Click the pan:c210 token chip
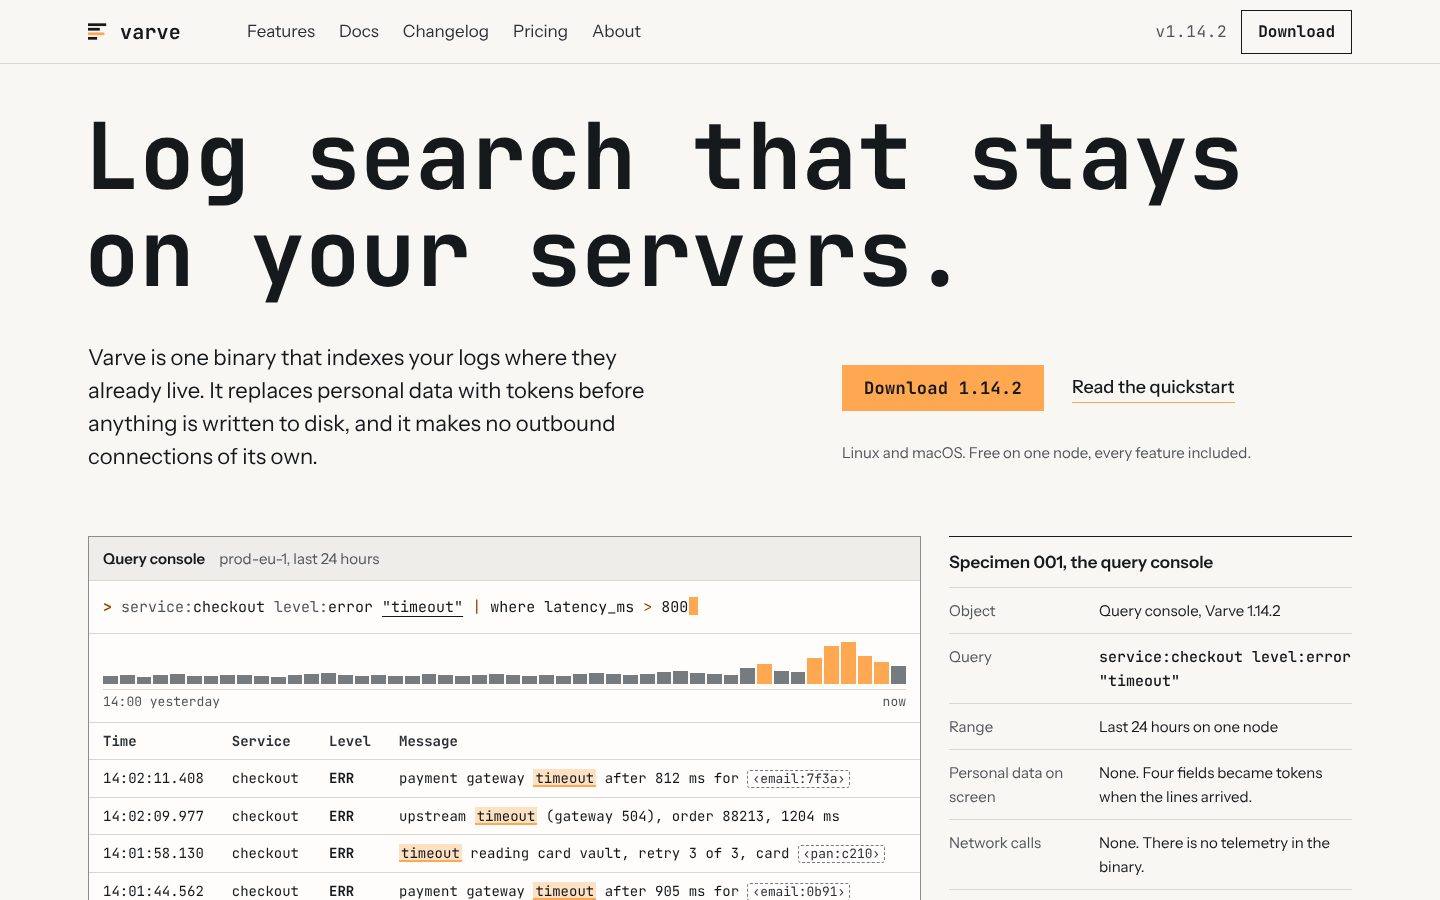1440x900 pixels. click(841, 854)
